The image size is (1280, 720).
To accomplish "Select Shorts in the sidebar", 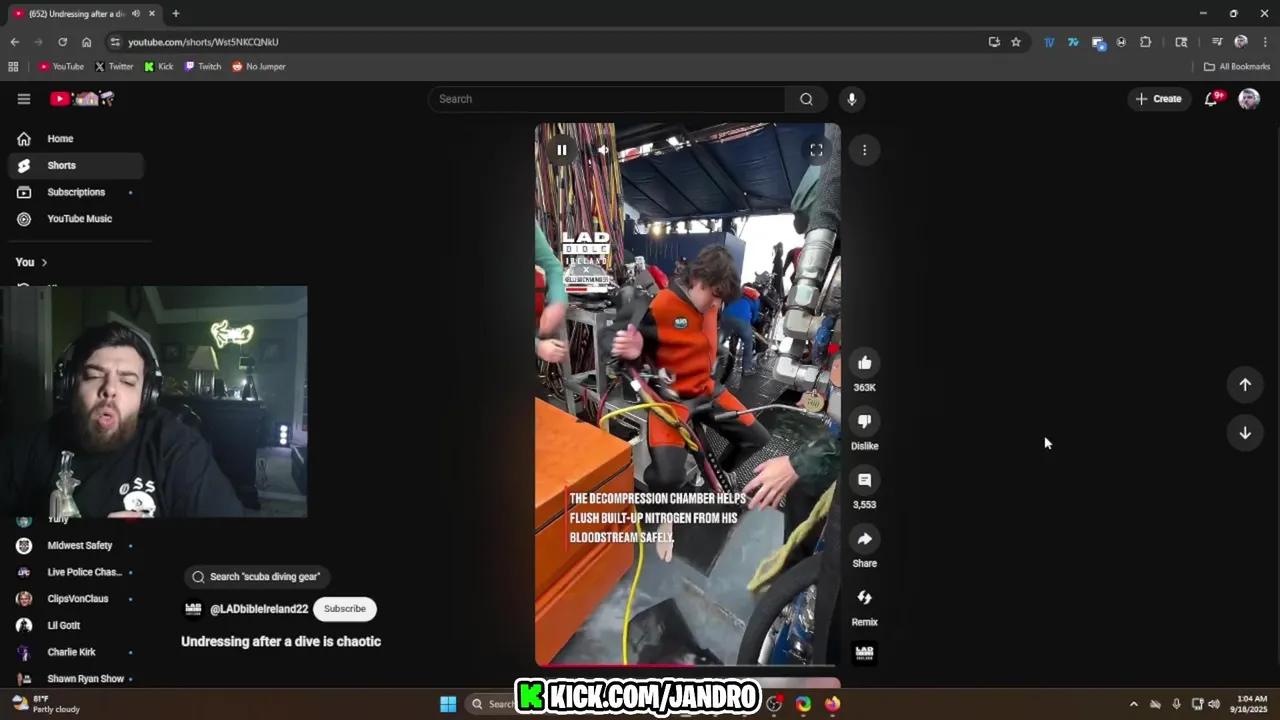I will (76, 165).
